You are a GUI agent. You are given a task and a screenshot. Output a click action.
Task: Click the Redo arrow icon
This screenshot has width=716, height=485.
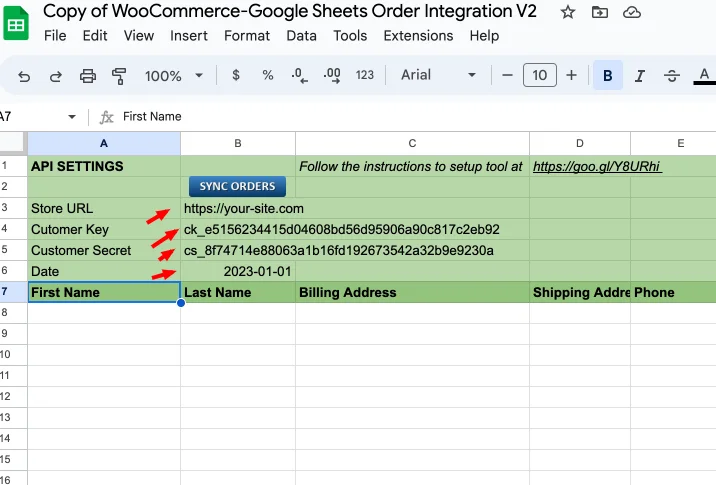pos(56,76)
